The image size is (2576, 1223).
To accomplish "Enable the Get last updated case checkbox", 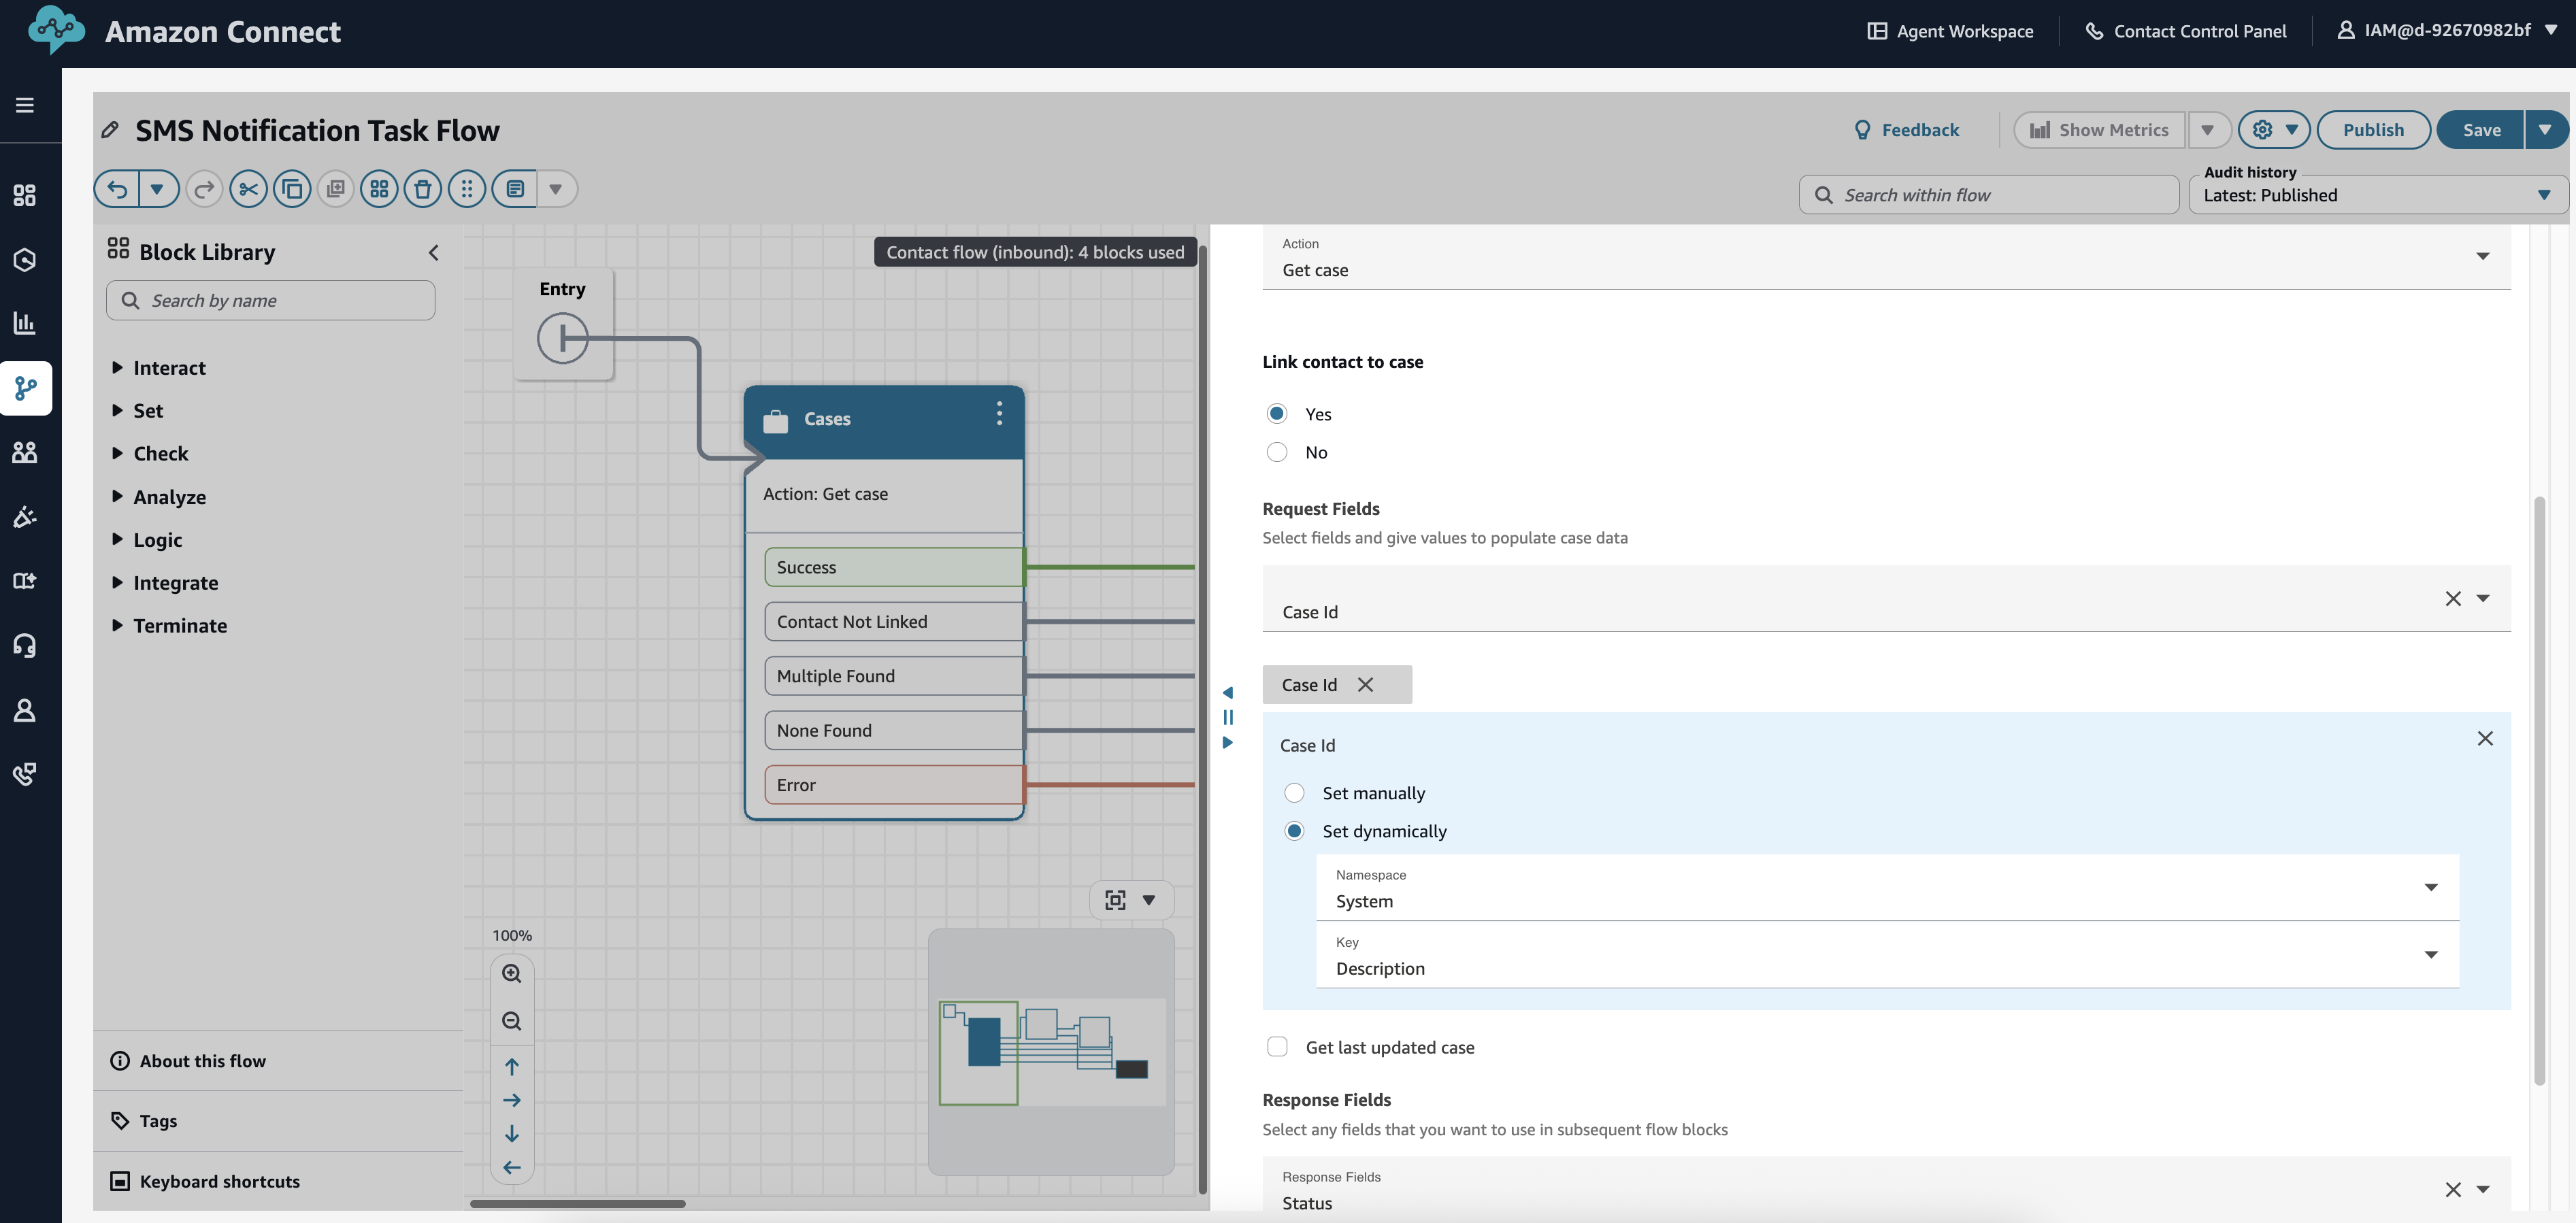I will click(1277, 1047).
